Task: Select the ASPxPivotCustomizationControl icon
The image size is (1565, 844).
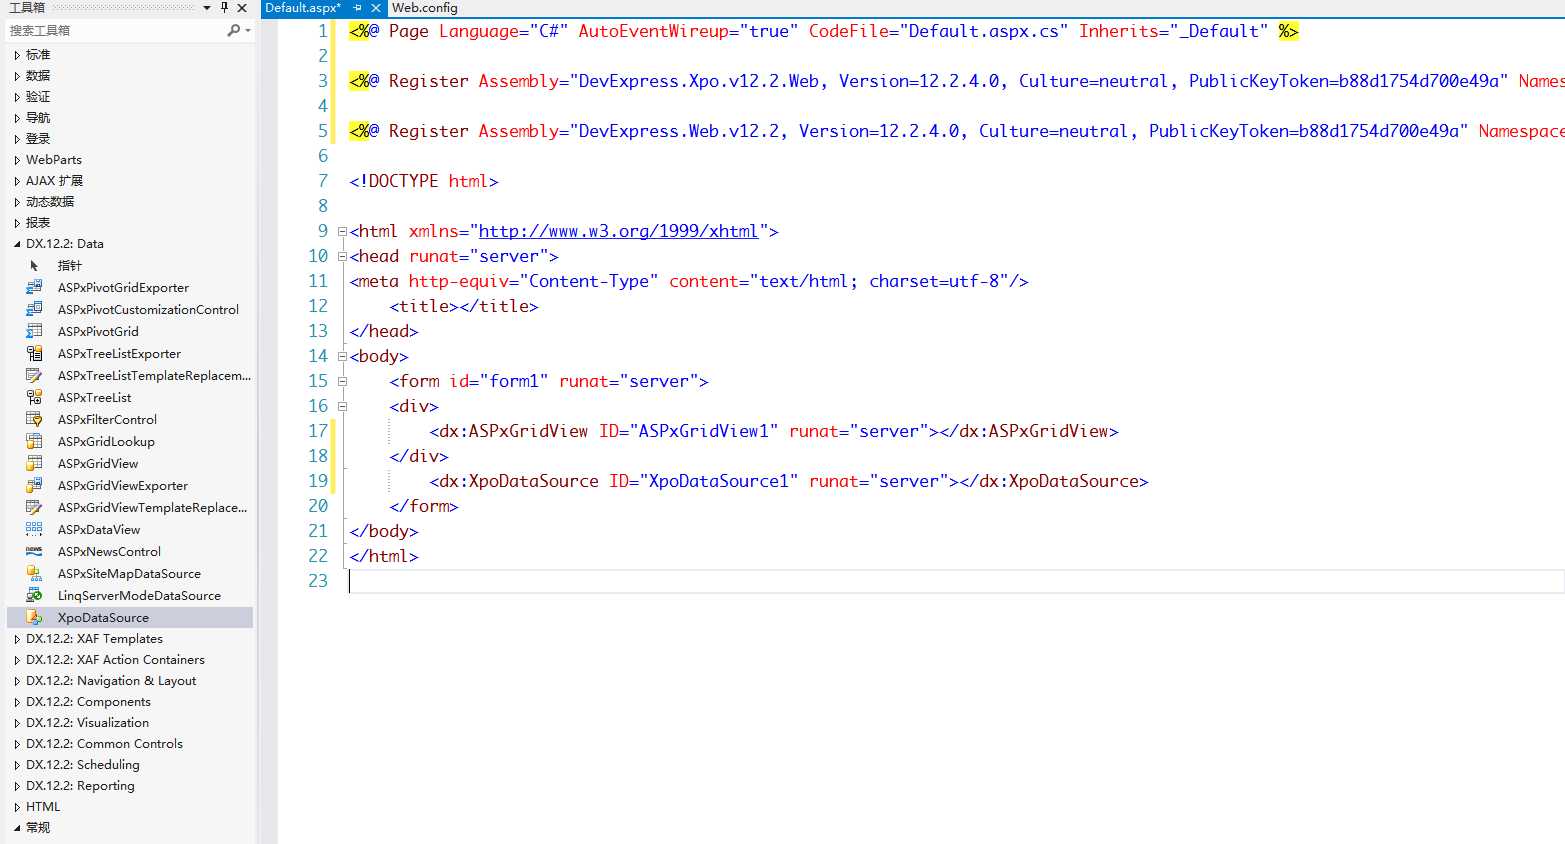Action: coord(34,309)
